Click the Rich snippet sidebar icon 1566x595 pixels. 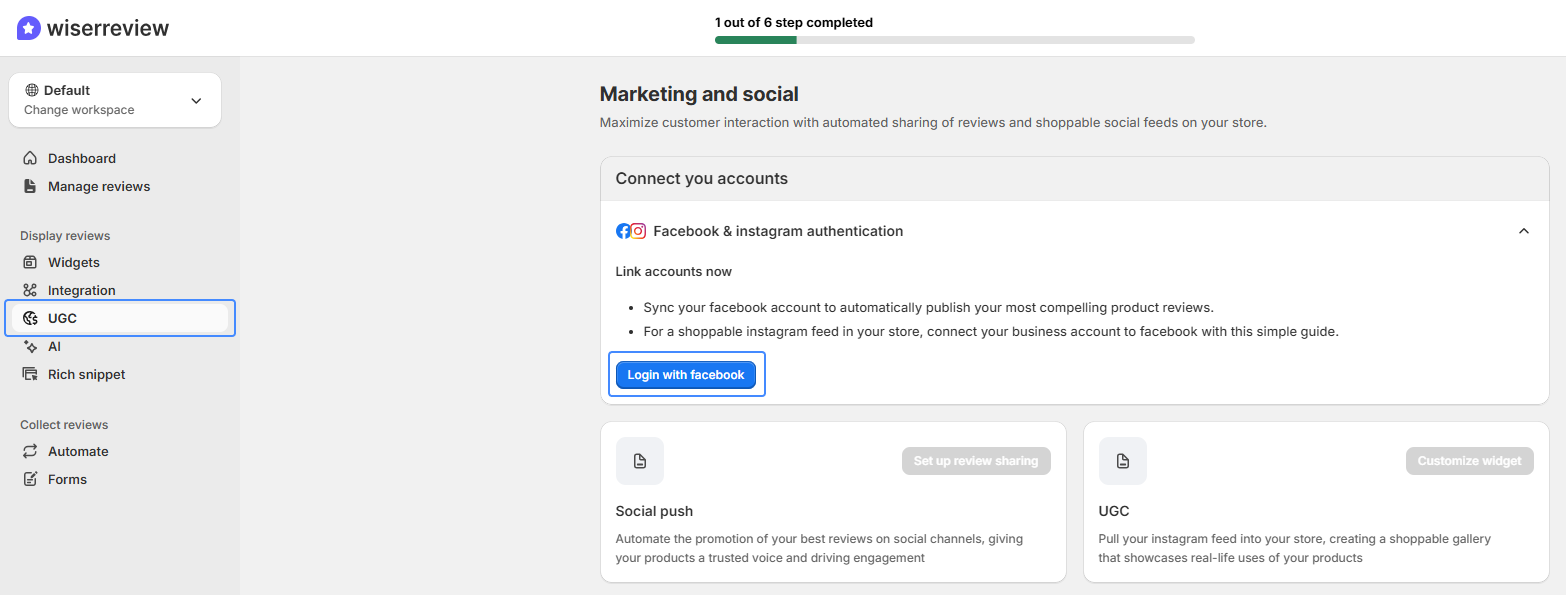(32, 374)
